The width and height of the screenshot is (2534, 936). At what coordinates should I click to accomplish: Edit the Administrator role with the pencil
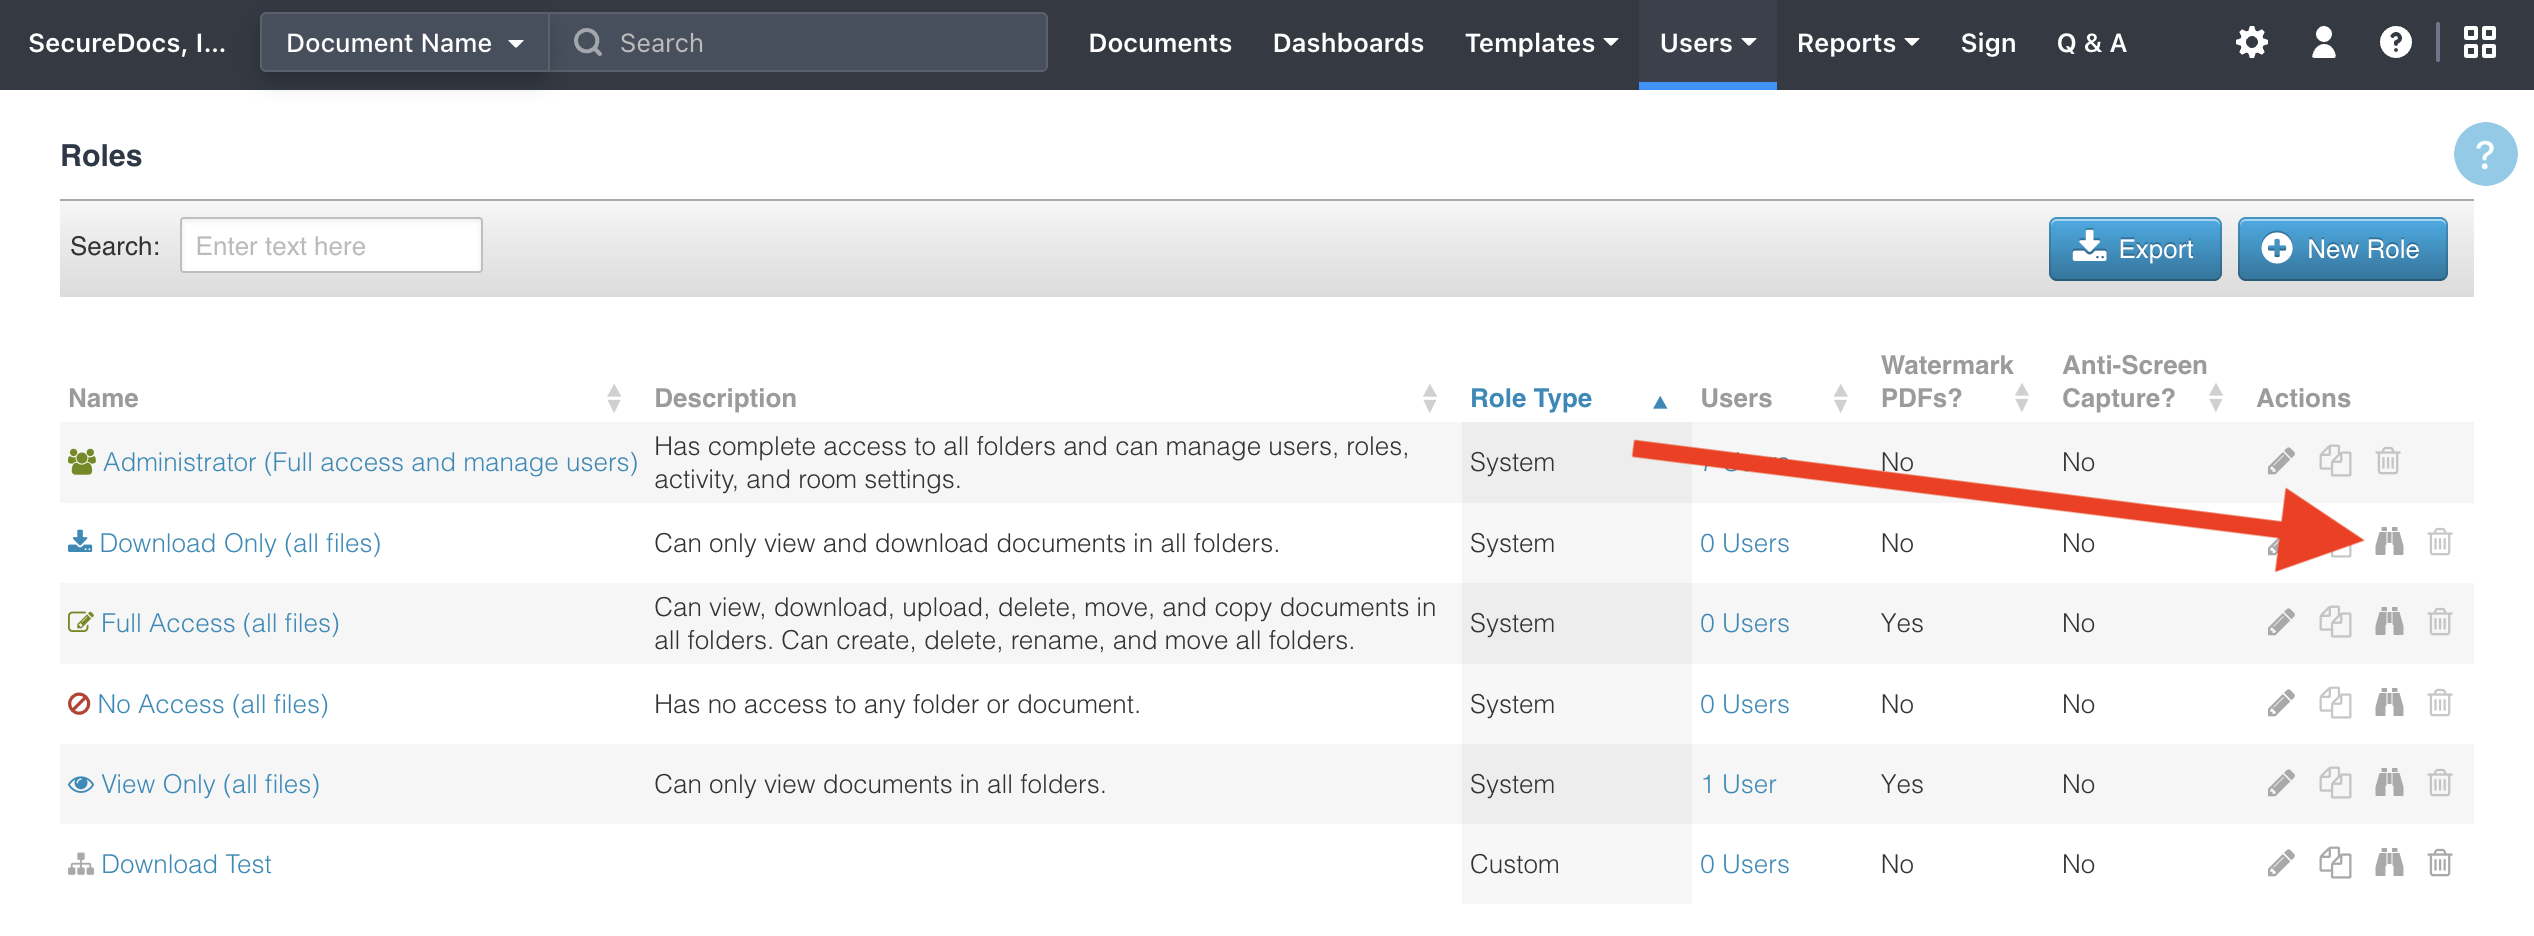tap(2281, 461)
